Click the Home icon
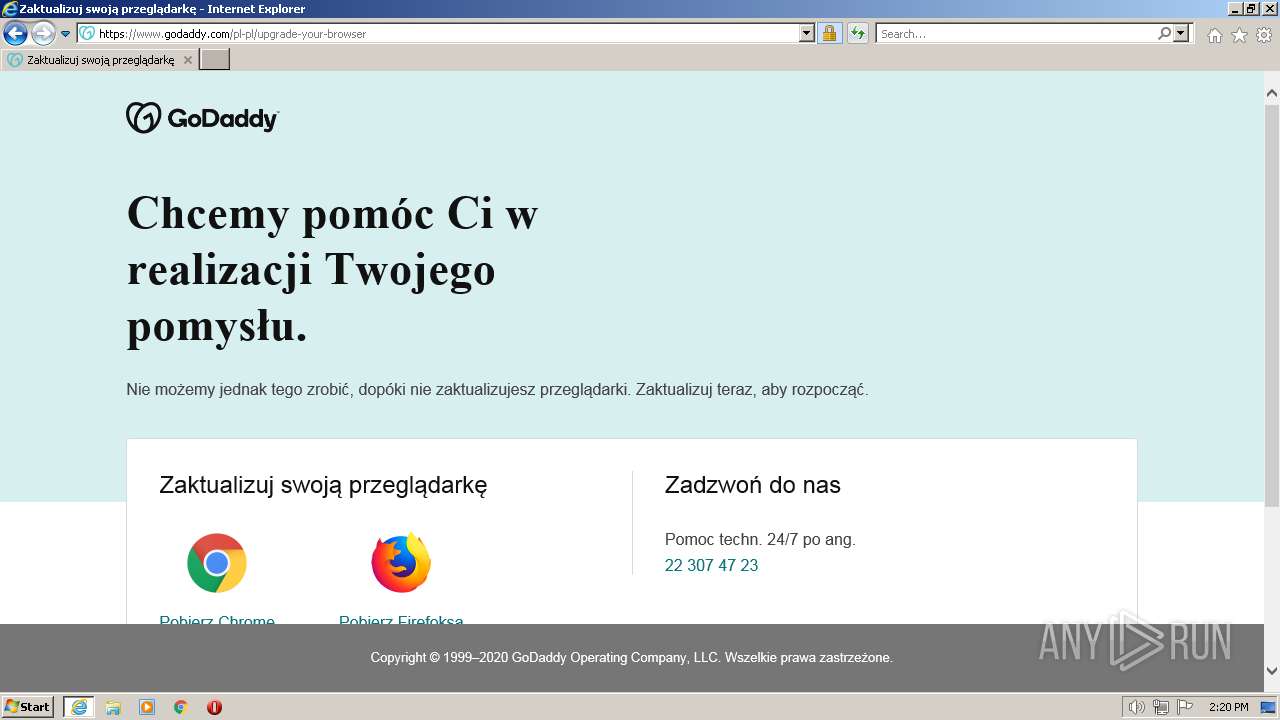The image size is (1280, 720). (1214, 35)
